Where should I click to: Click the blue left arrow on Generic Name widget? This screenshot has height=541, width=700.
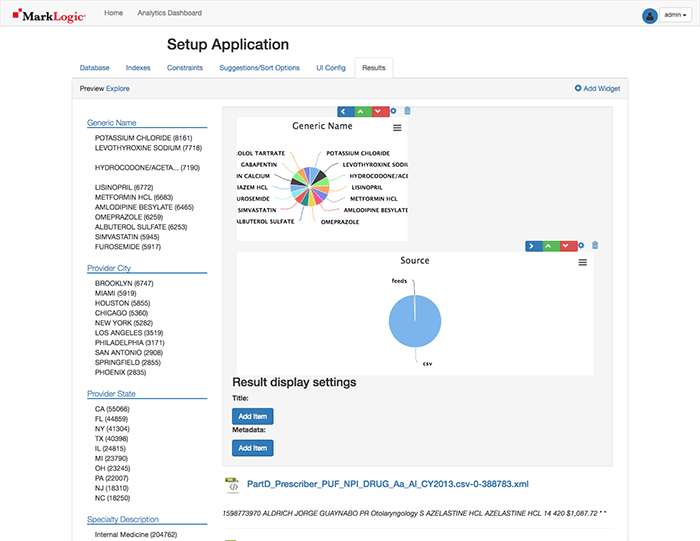click(345, 111)
